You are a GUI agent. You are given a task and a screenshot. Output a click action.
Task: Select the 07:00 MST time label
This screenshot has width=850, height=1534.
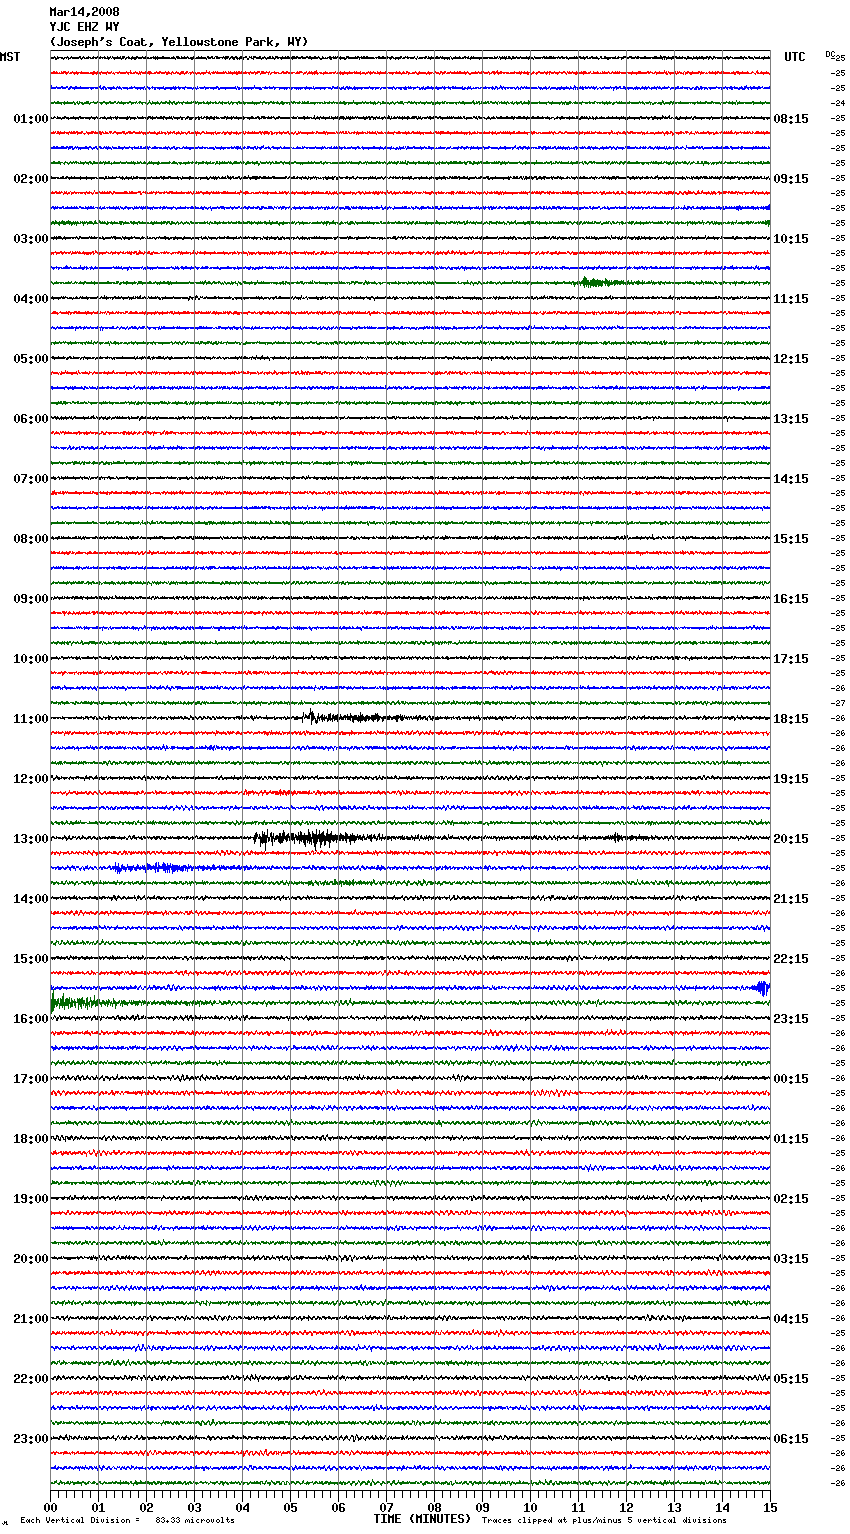pos(31,479)
